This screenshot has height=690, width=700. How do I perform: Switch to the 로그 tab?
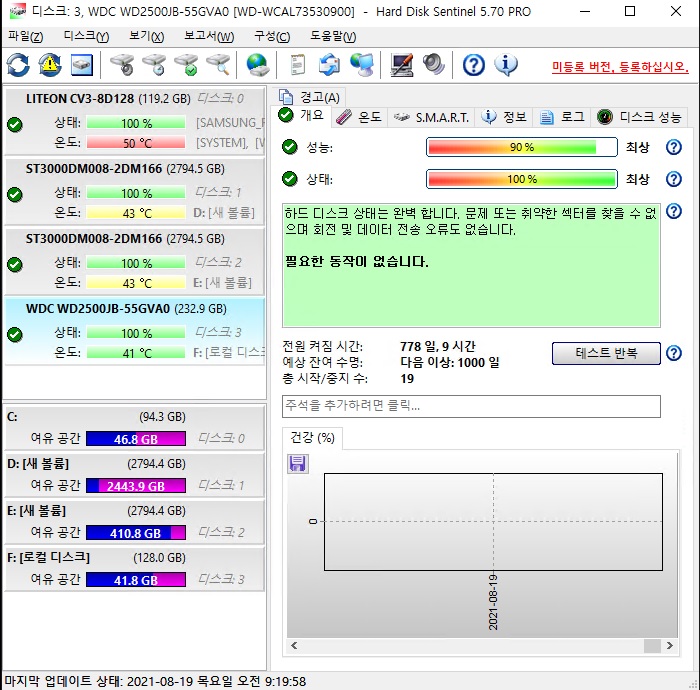tap(562, 117)
